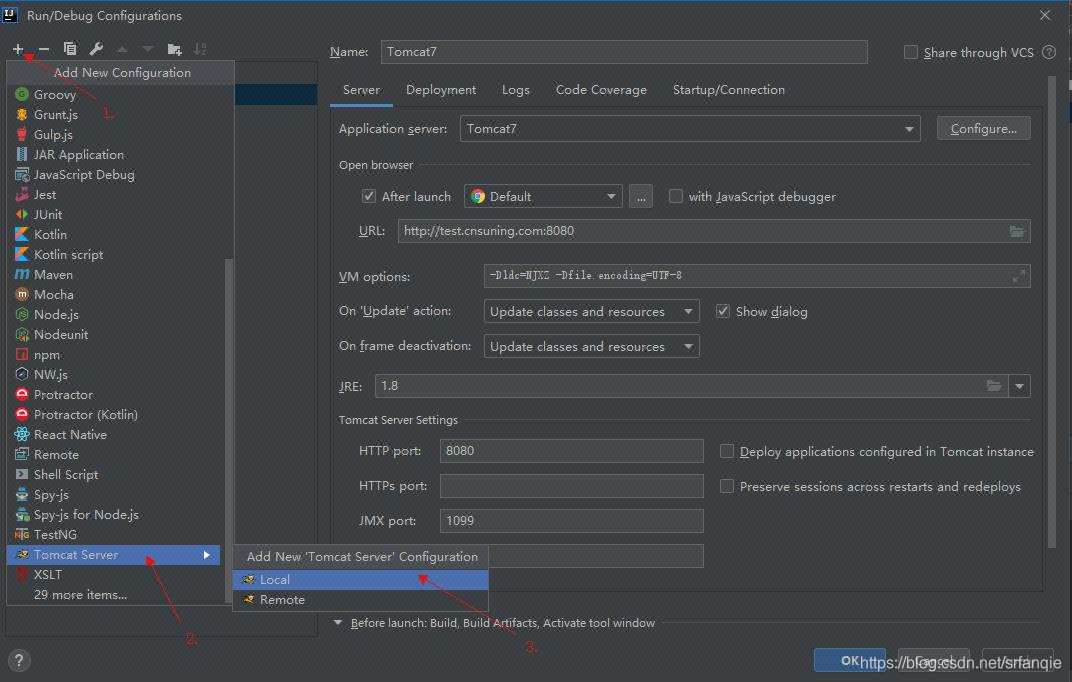The width and height of the screenshot is (1072, 682).
Task: Open On 'Update' action dropdown
Action: [591, 311]
